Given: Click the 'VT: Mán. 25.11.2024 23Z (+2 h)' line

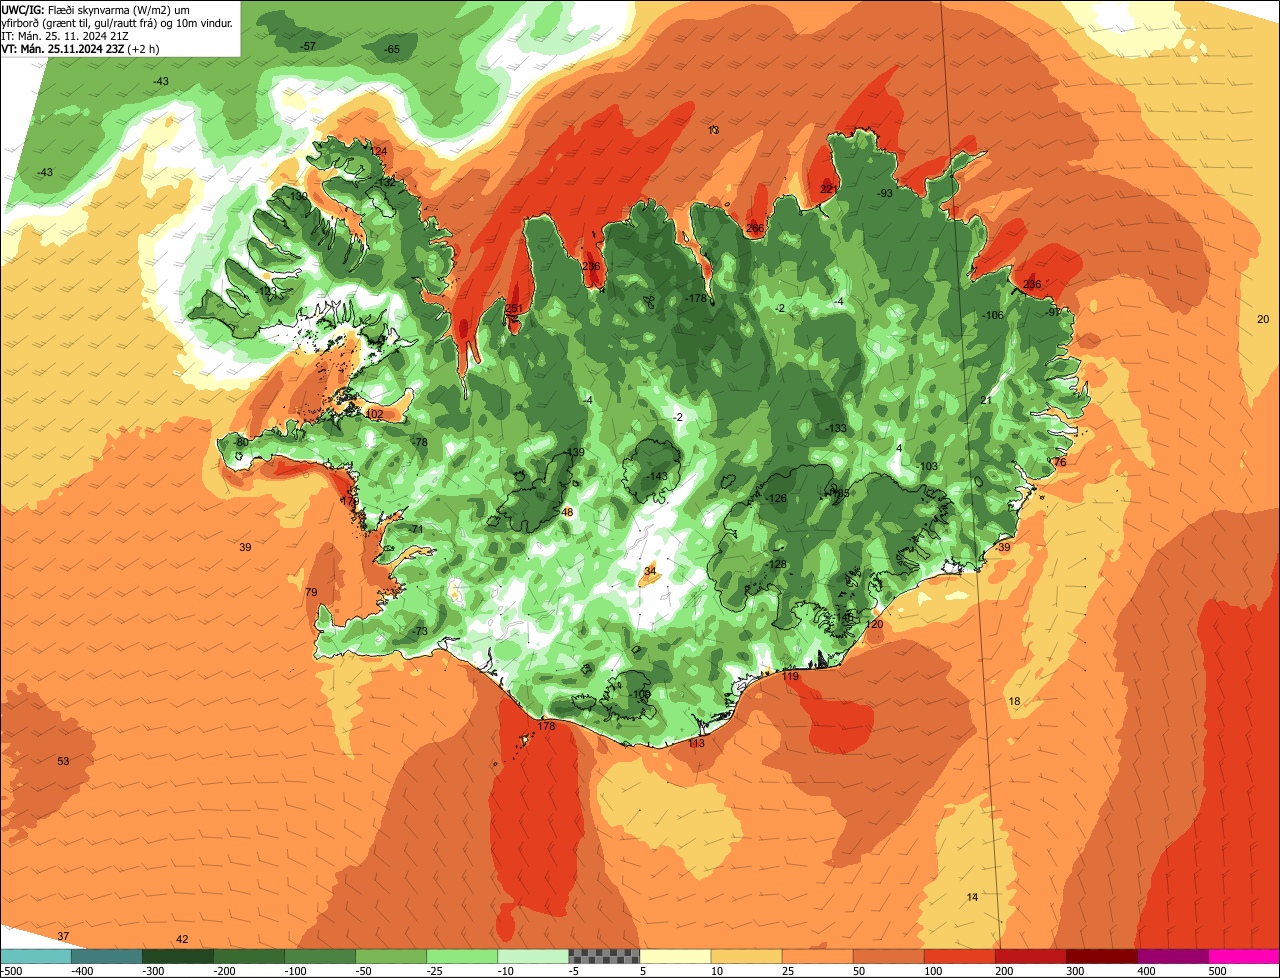Looking at the screenshot, I should 80,48.
